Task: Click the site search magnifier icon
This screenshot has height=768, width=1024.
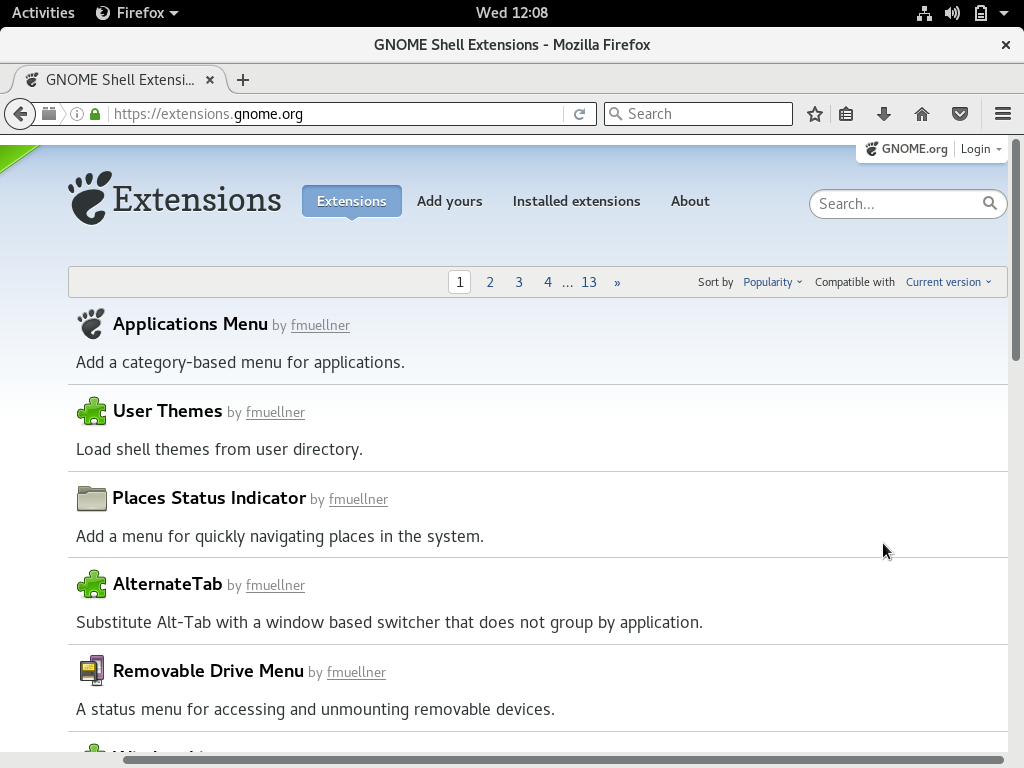Action: (x=989, y=203)
